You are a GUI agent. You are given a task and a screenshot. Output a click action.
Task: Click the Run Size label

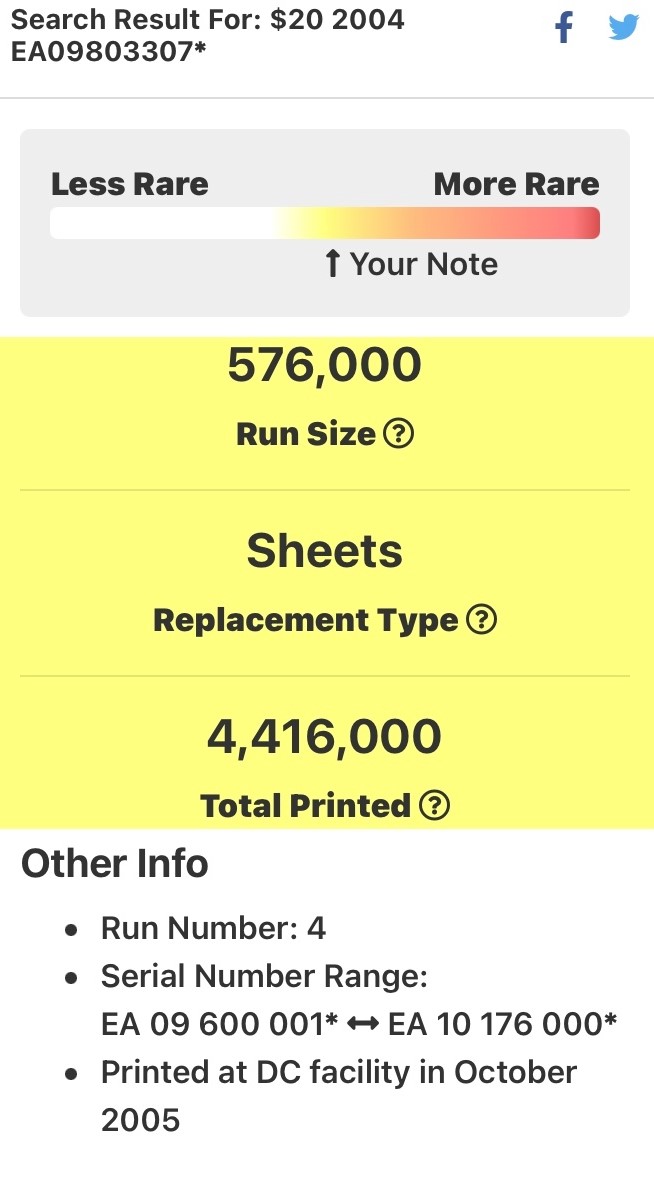(306, 434)
